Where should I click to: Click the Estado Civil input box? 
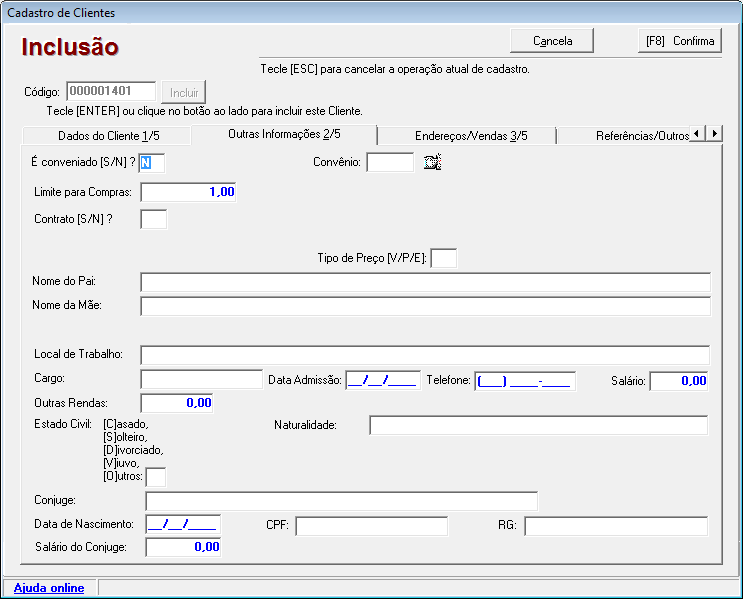point(156,477)
